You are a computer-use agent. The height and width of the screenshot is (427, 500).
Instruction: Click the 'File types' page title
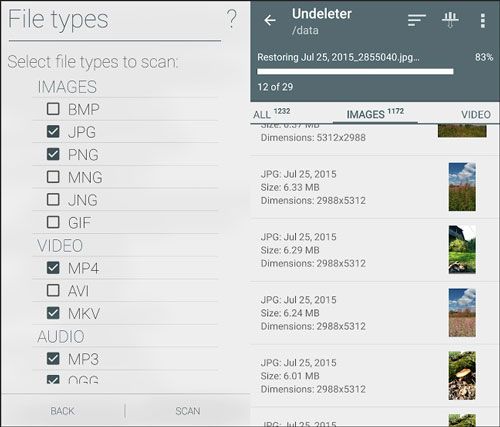click(58, 20)
